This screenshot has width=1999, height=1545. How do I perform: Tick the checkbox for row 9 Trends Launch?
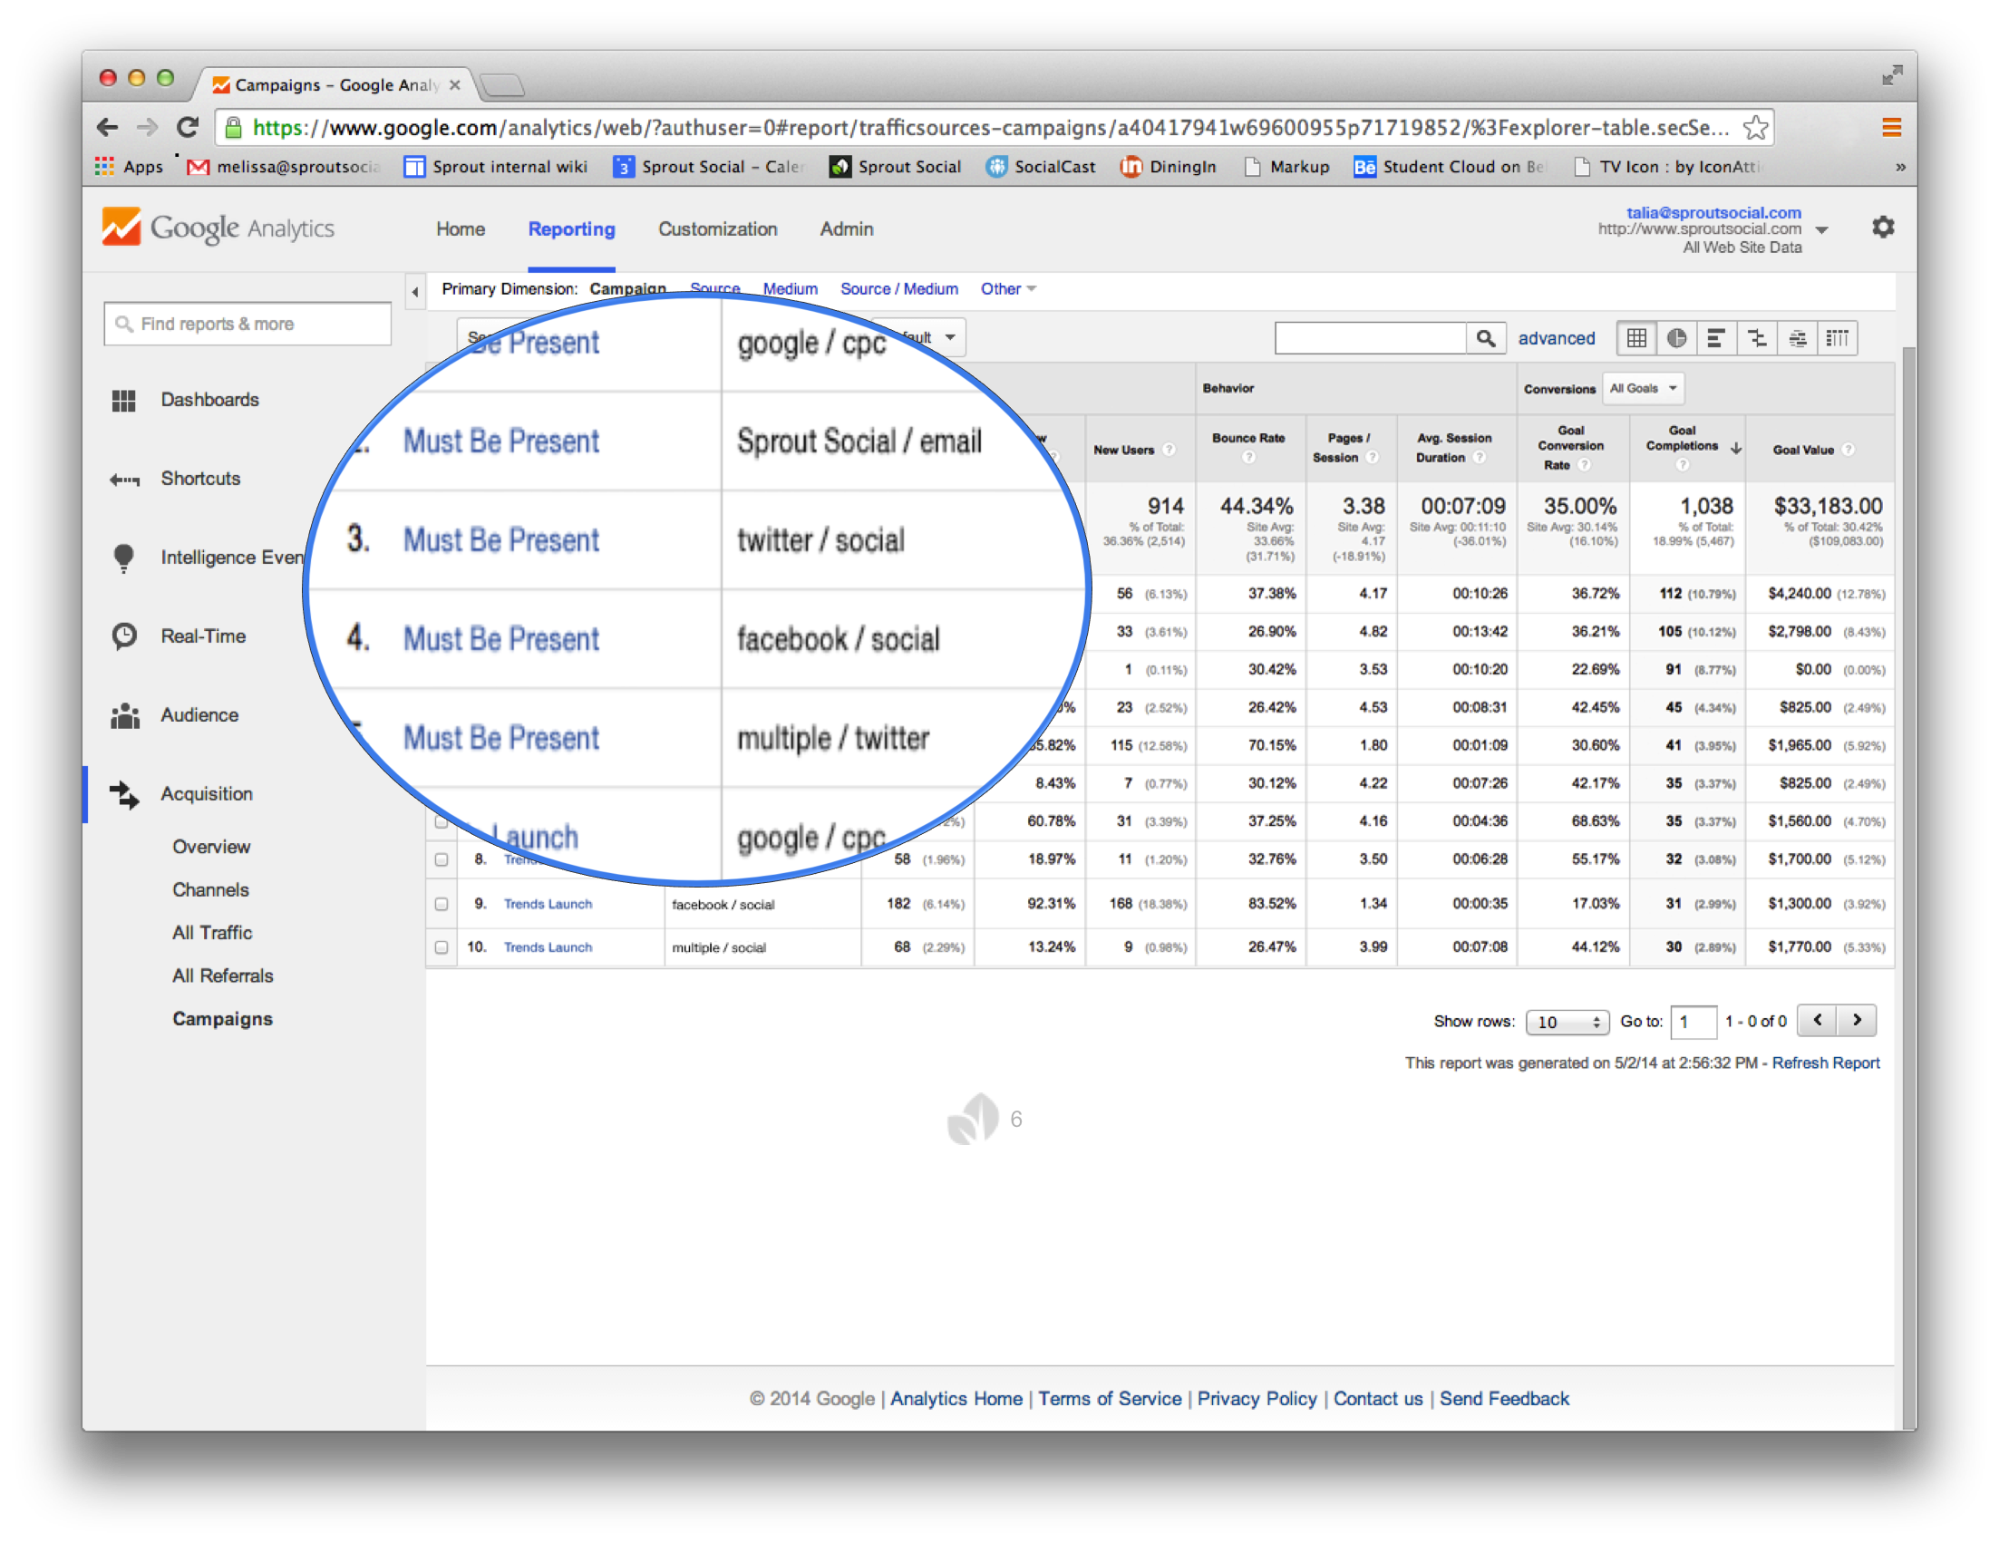click(x=441, y=904)
